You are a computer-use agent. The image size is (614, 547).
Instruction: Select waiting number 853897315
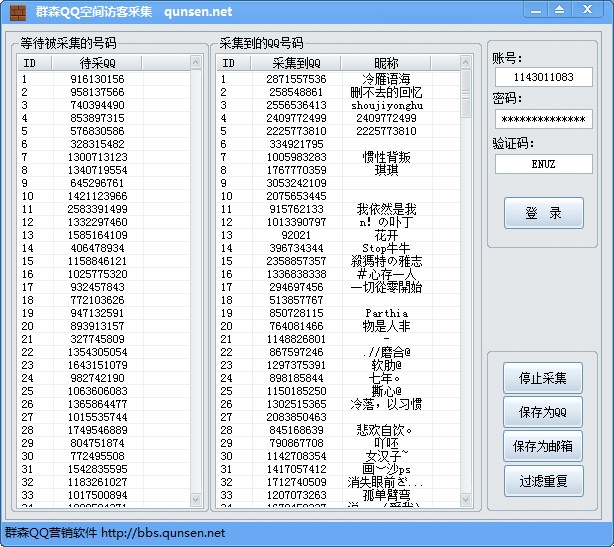tap(97, 118)
